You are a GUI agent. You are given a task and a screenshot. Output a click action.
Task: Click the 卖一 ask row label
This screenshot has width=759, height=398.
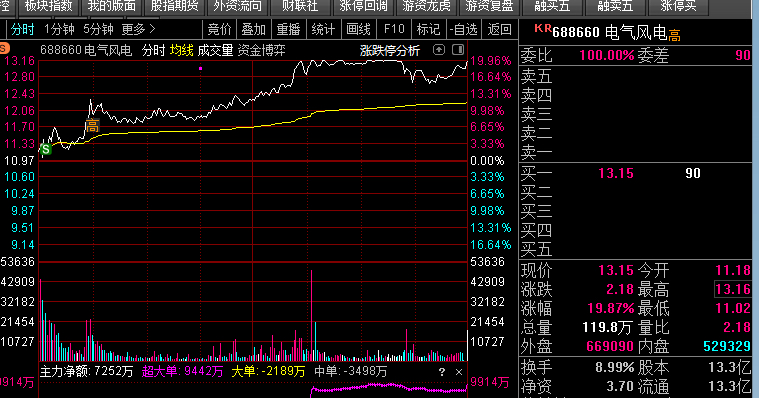(536, 153)
